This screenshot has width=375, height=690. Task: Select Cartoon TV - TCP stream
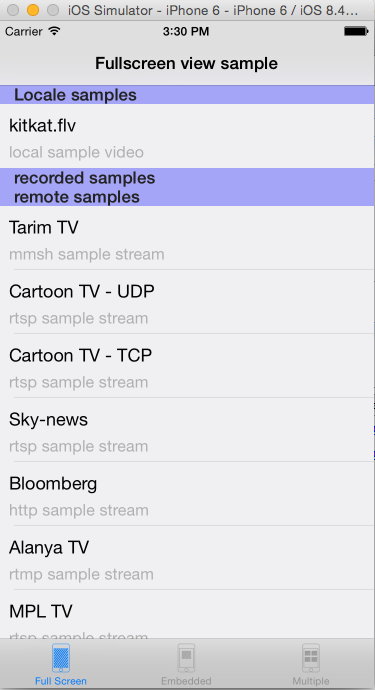[x=188, y=366]
